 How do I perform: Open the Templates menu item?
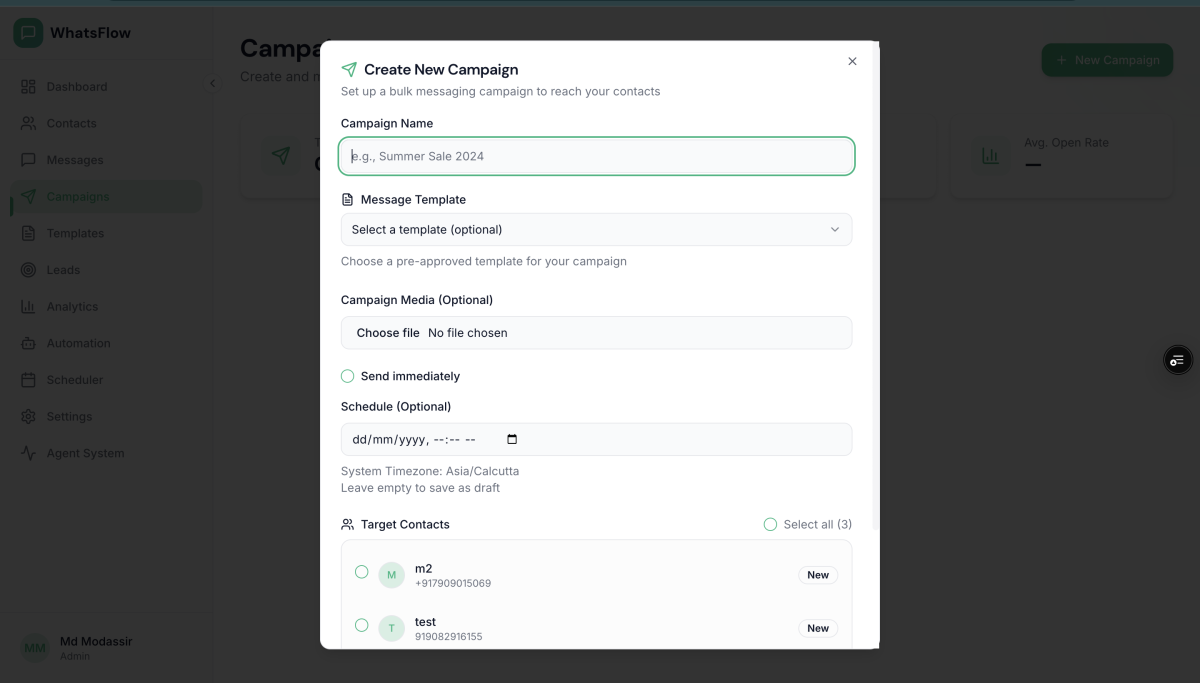(75, 233)
